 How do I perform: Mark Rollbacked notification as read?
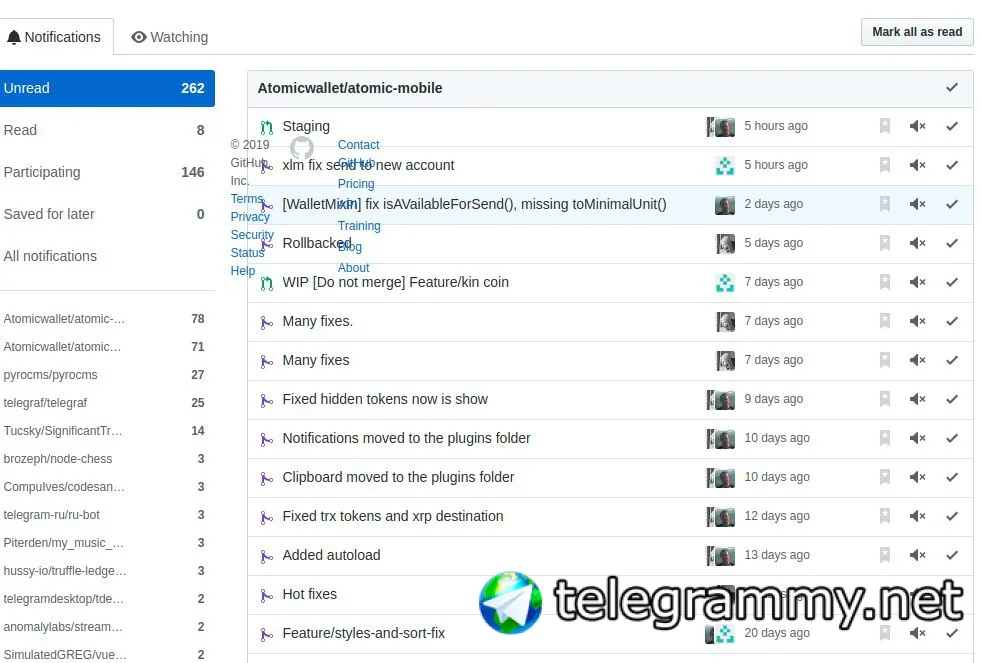(x=952, y=243)
